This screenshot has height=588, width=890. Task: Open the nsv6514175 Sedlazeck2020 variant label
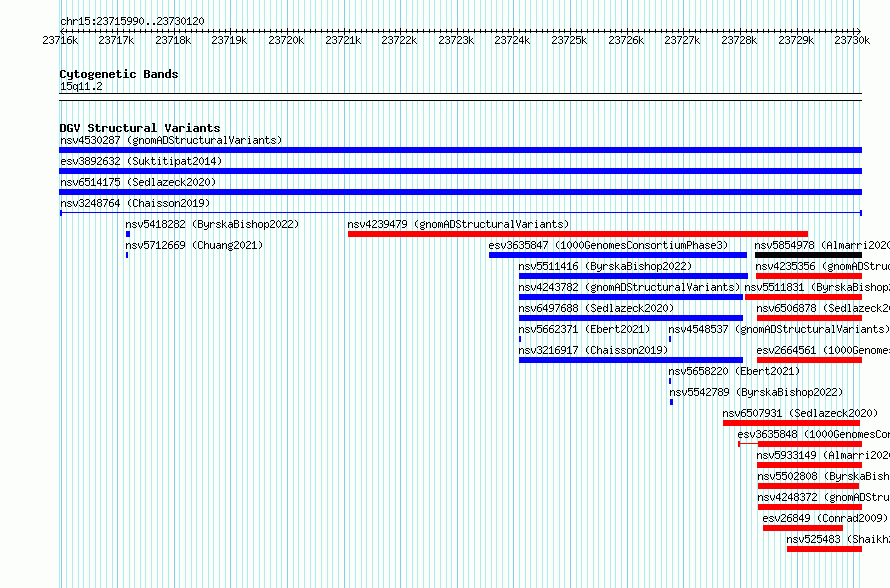point(138,182)
